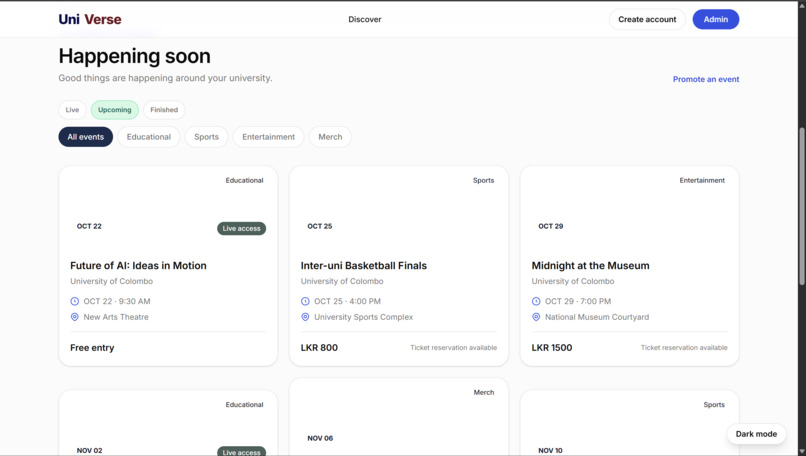Screen dimensions: 806x456
Task: Filter by Educational category
Action: pos(149,137)
